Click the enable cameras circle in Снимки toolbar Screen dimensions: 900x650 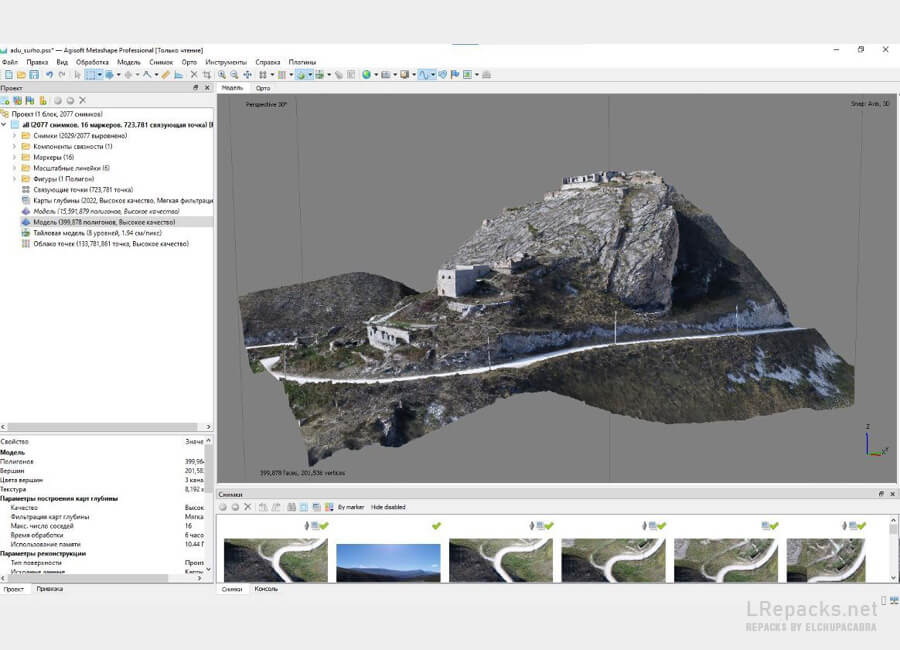click(x=223, y=507)
